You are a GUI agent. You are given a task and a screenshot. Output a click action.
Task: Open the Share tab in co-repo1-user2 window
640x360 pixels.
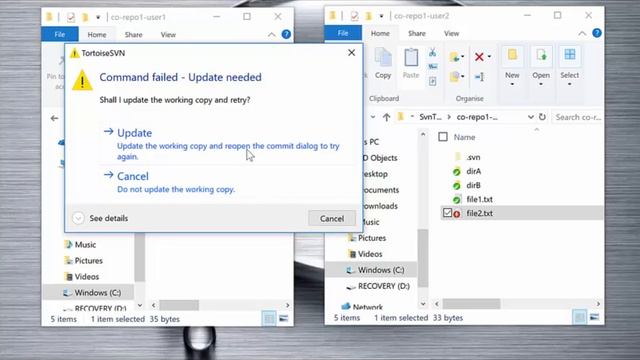[417, 33]
